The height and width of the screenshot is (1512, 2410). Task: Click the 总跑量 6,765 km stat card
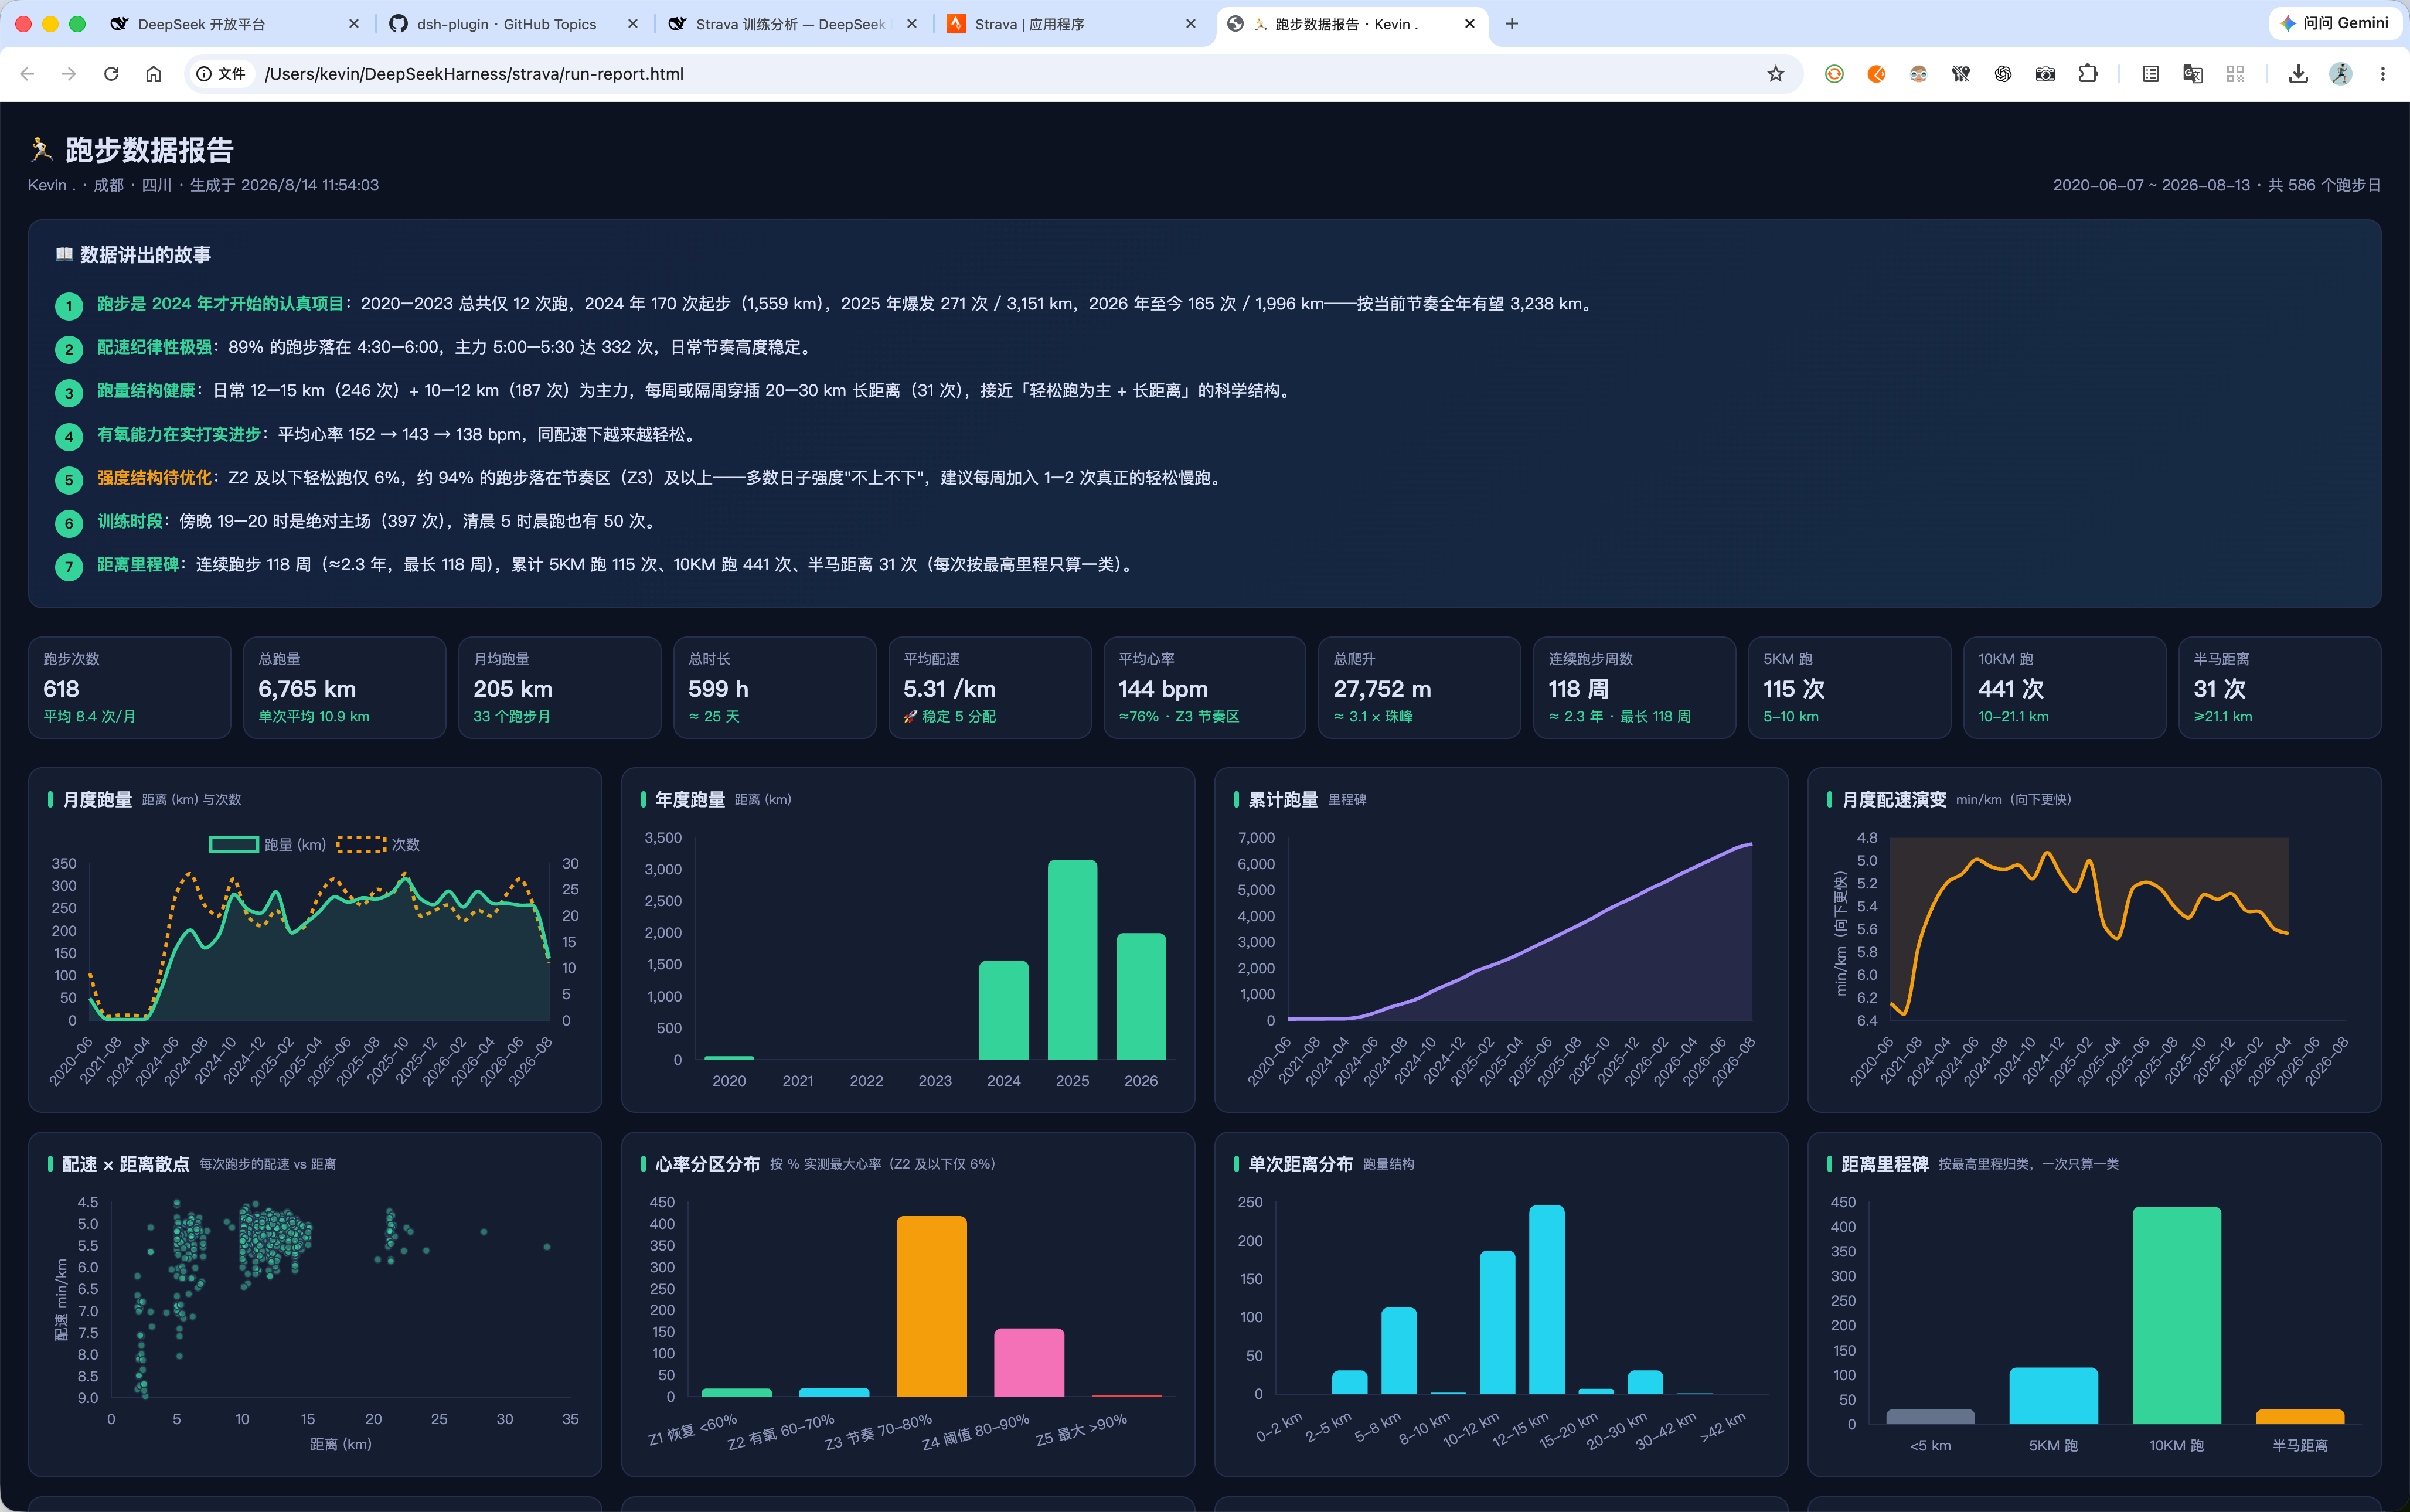[x=345, y=688]
